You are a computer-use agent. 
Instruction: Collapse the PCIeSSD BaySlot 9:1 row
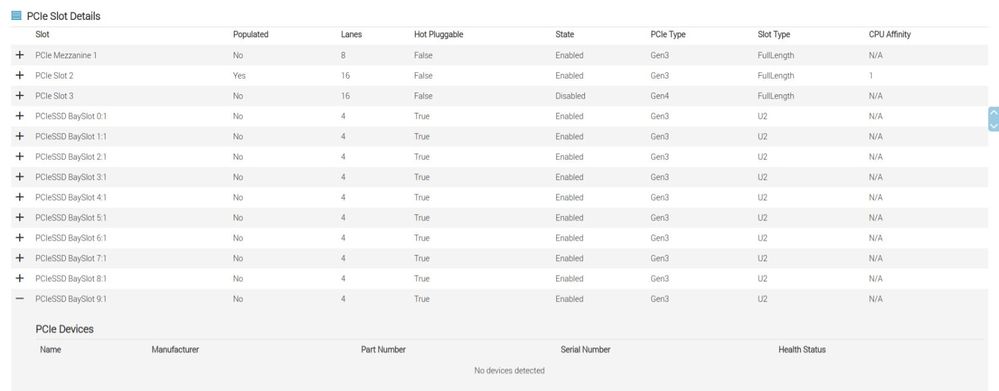pyautogui.click(x=20, y=299)
